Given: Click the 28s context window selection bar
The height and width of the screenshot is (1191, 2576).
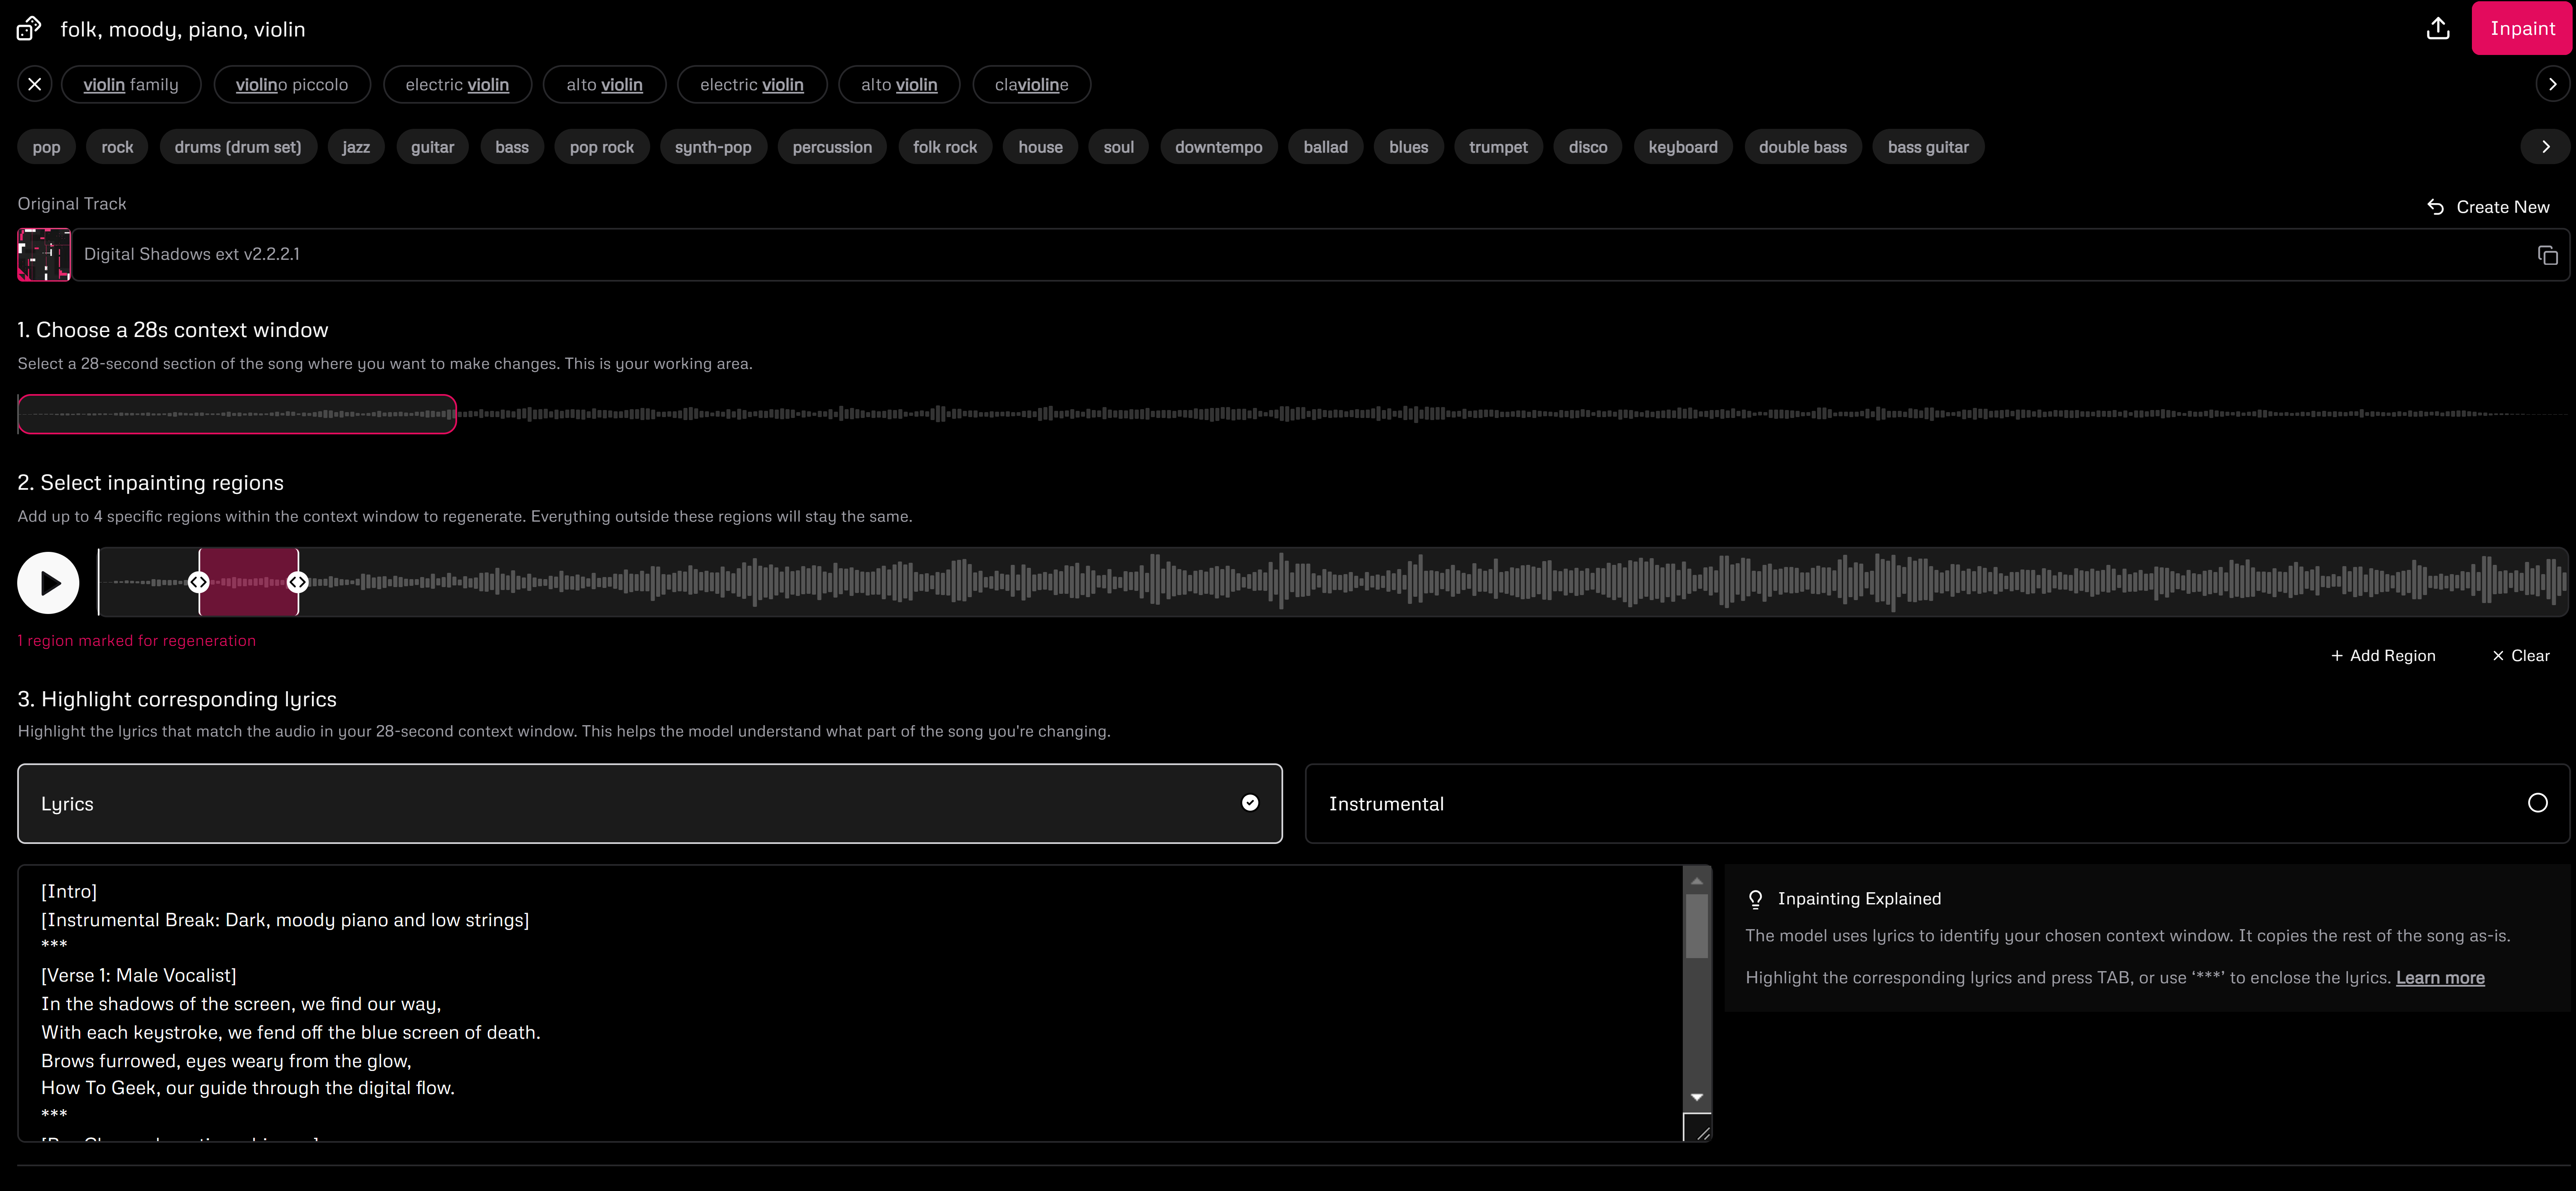Looking at the screenshot, I should tap(237, 414).
